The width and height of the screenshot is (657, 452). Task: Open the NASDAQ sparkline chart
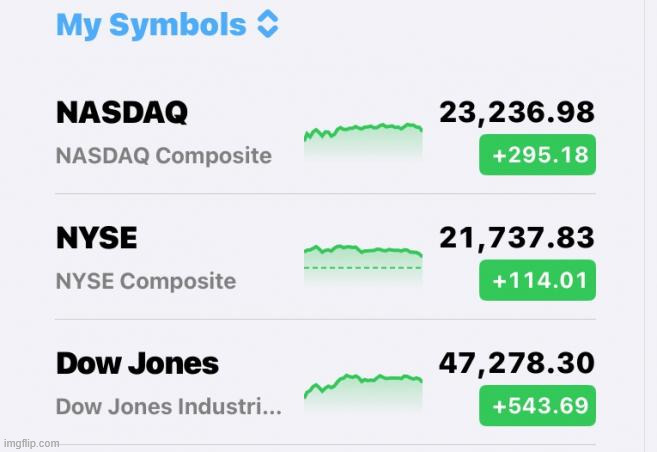coord(363,140)
